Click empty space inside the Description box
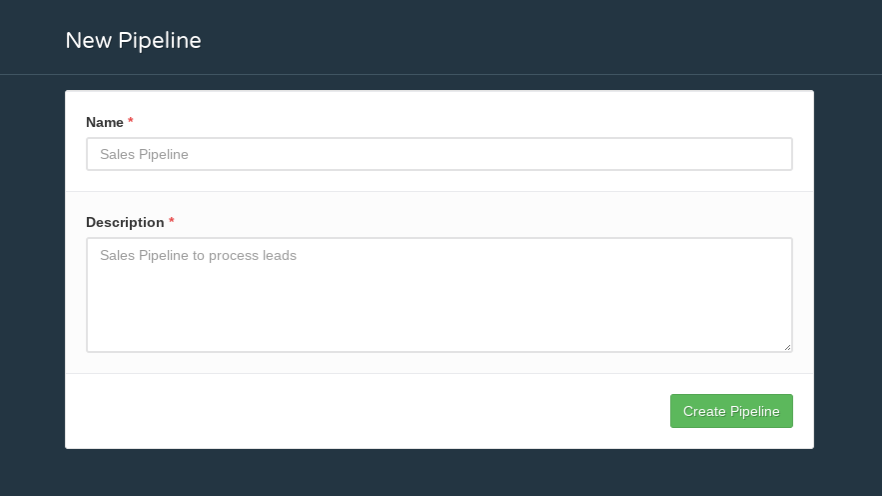 439,309
